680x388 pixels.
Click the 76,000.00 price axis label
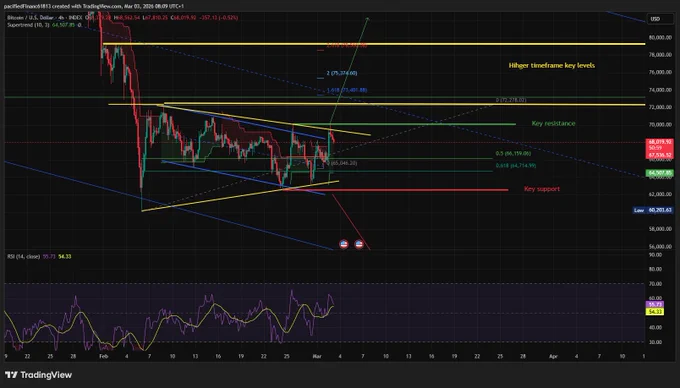[660, 72]
